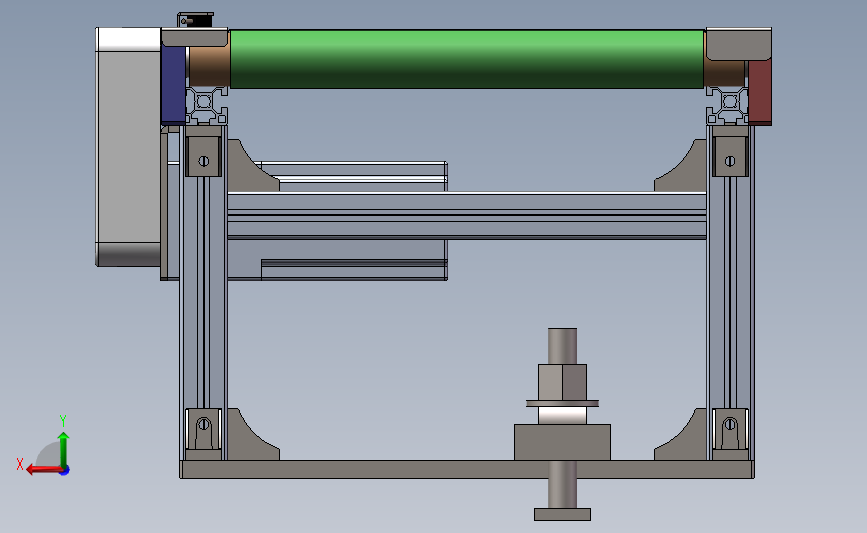Select the large light-gray motor housing

128,147
